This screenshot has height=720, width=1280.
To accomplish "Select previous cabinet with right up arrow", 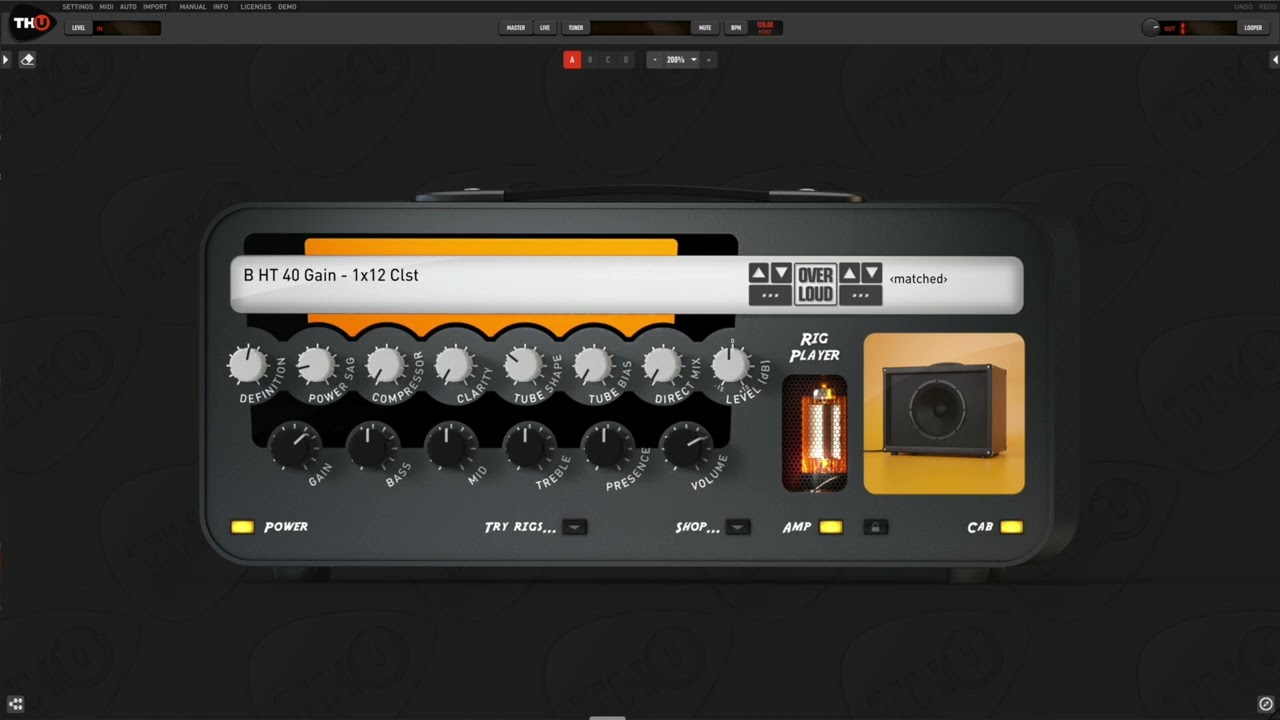I will (850, 273).
